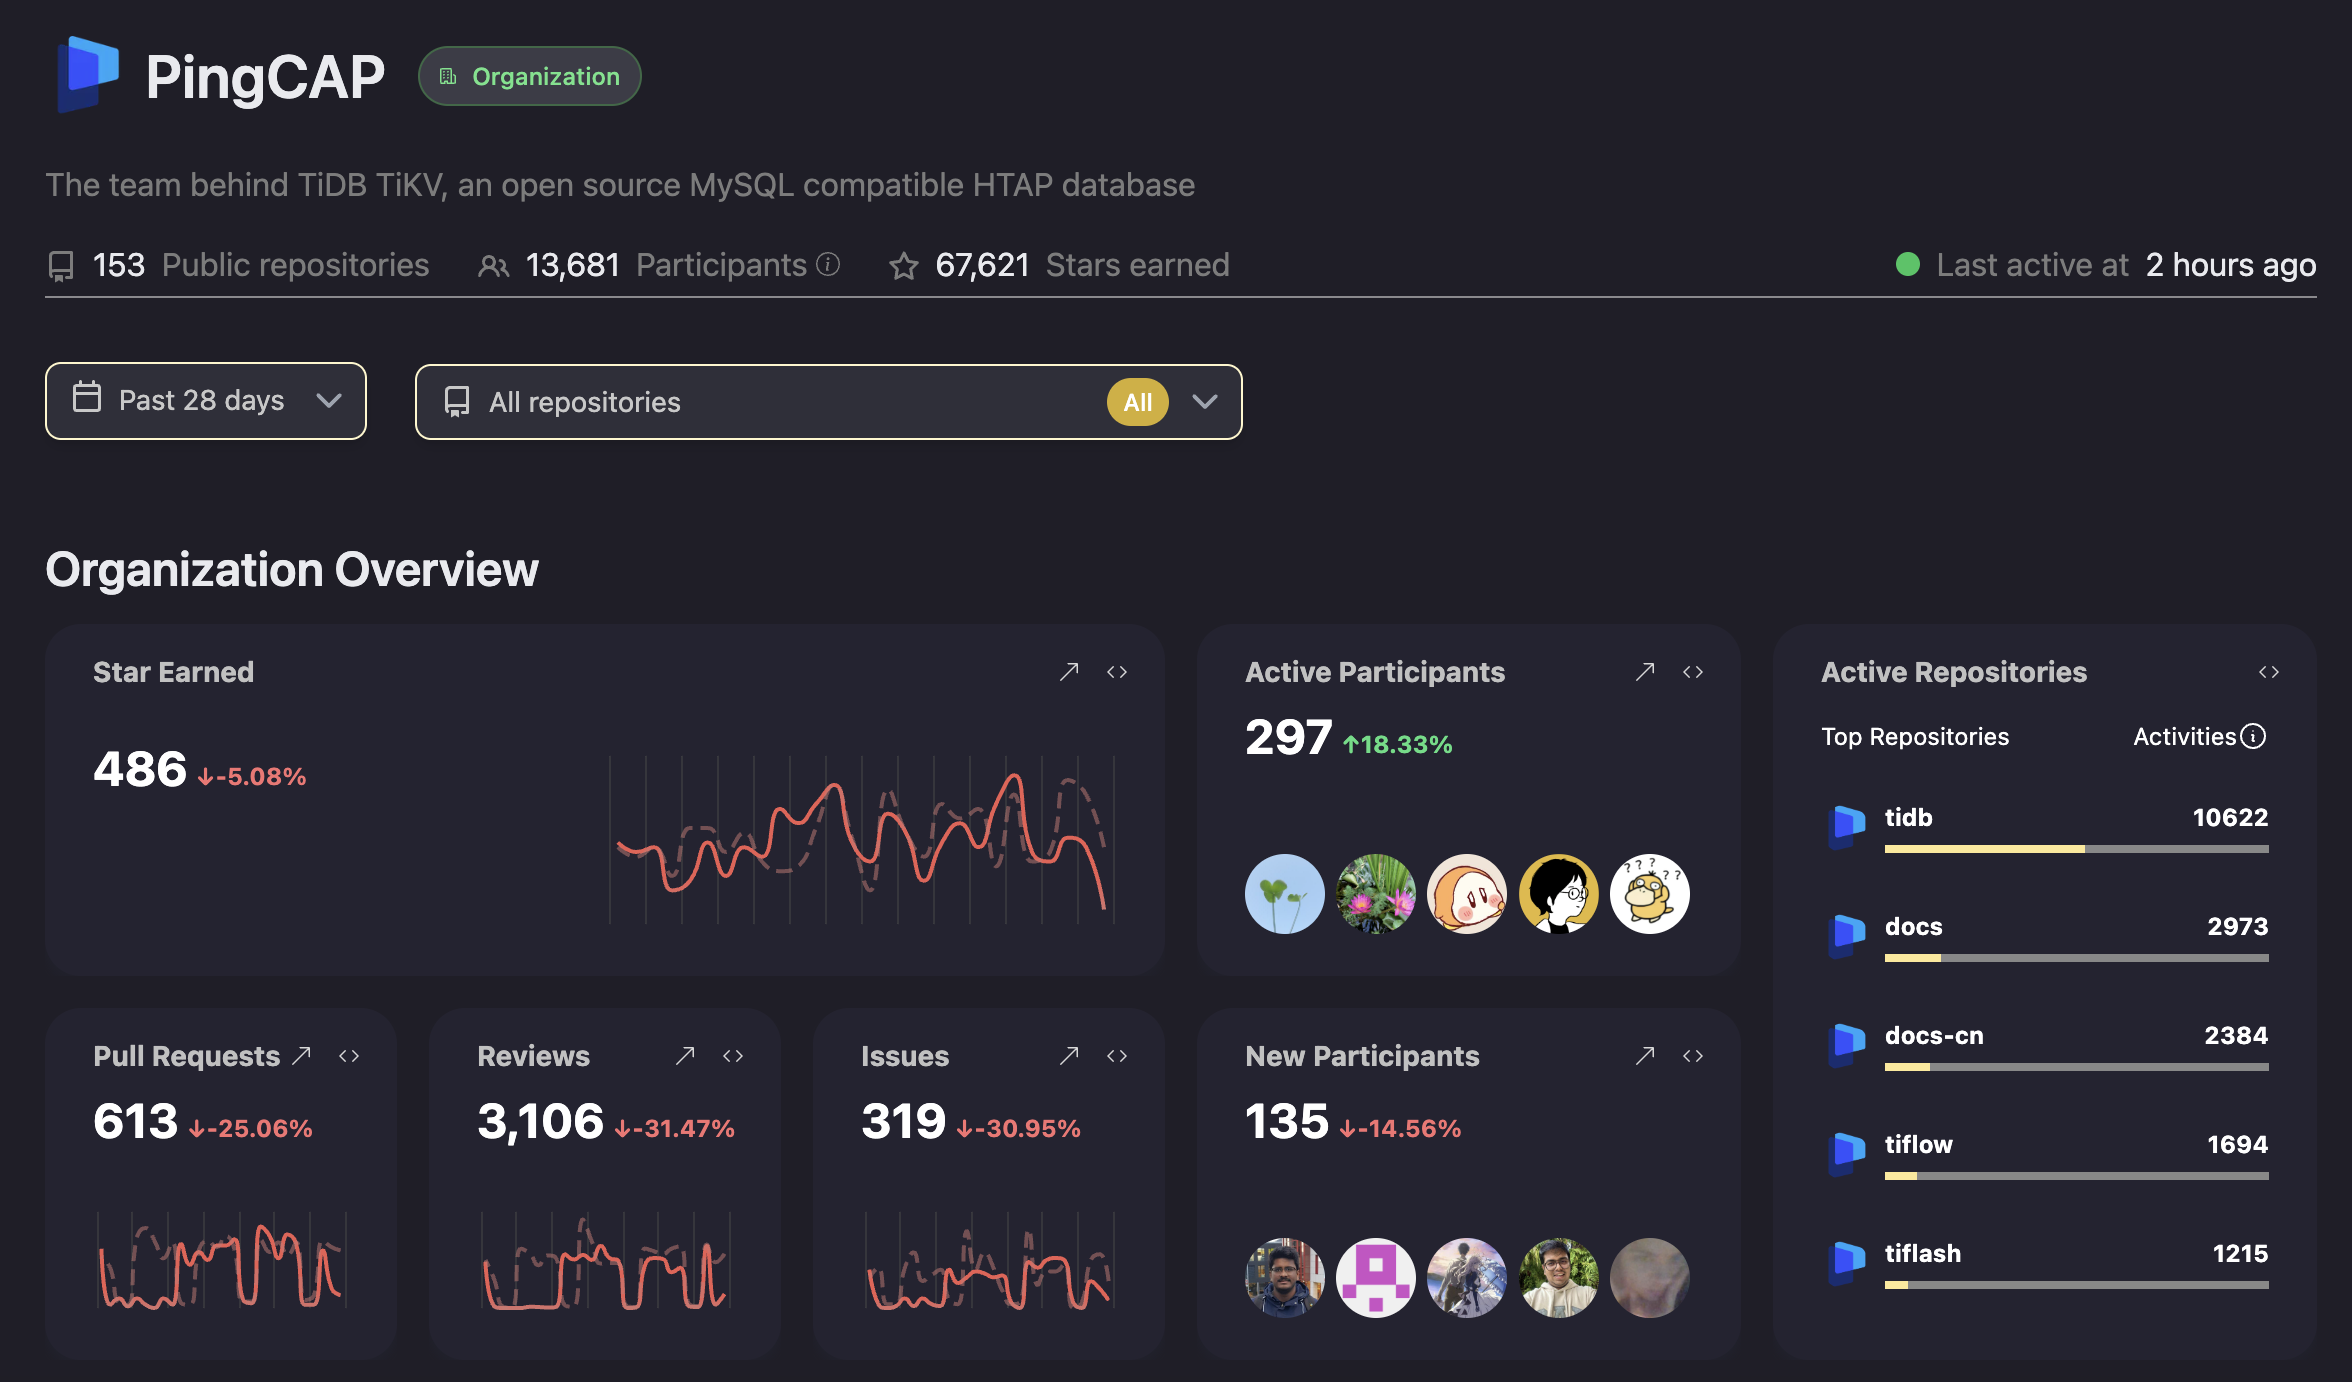Click the tidb activity progress bar
2352x1382 pixels.
point(2077,849)
